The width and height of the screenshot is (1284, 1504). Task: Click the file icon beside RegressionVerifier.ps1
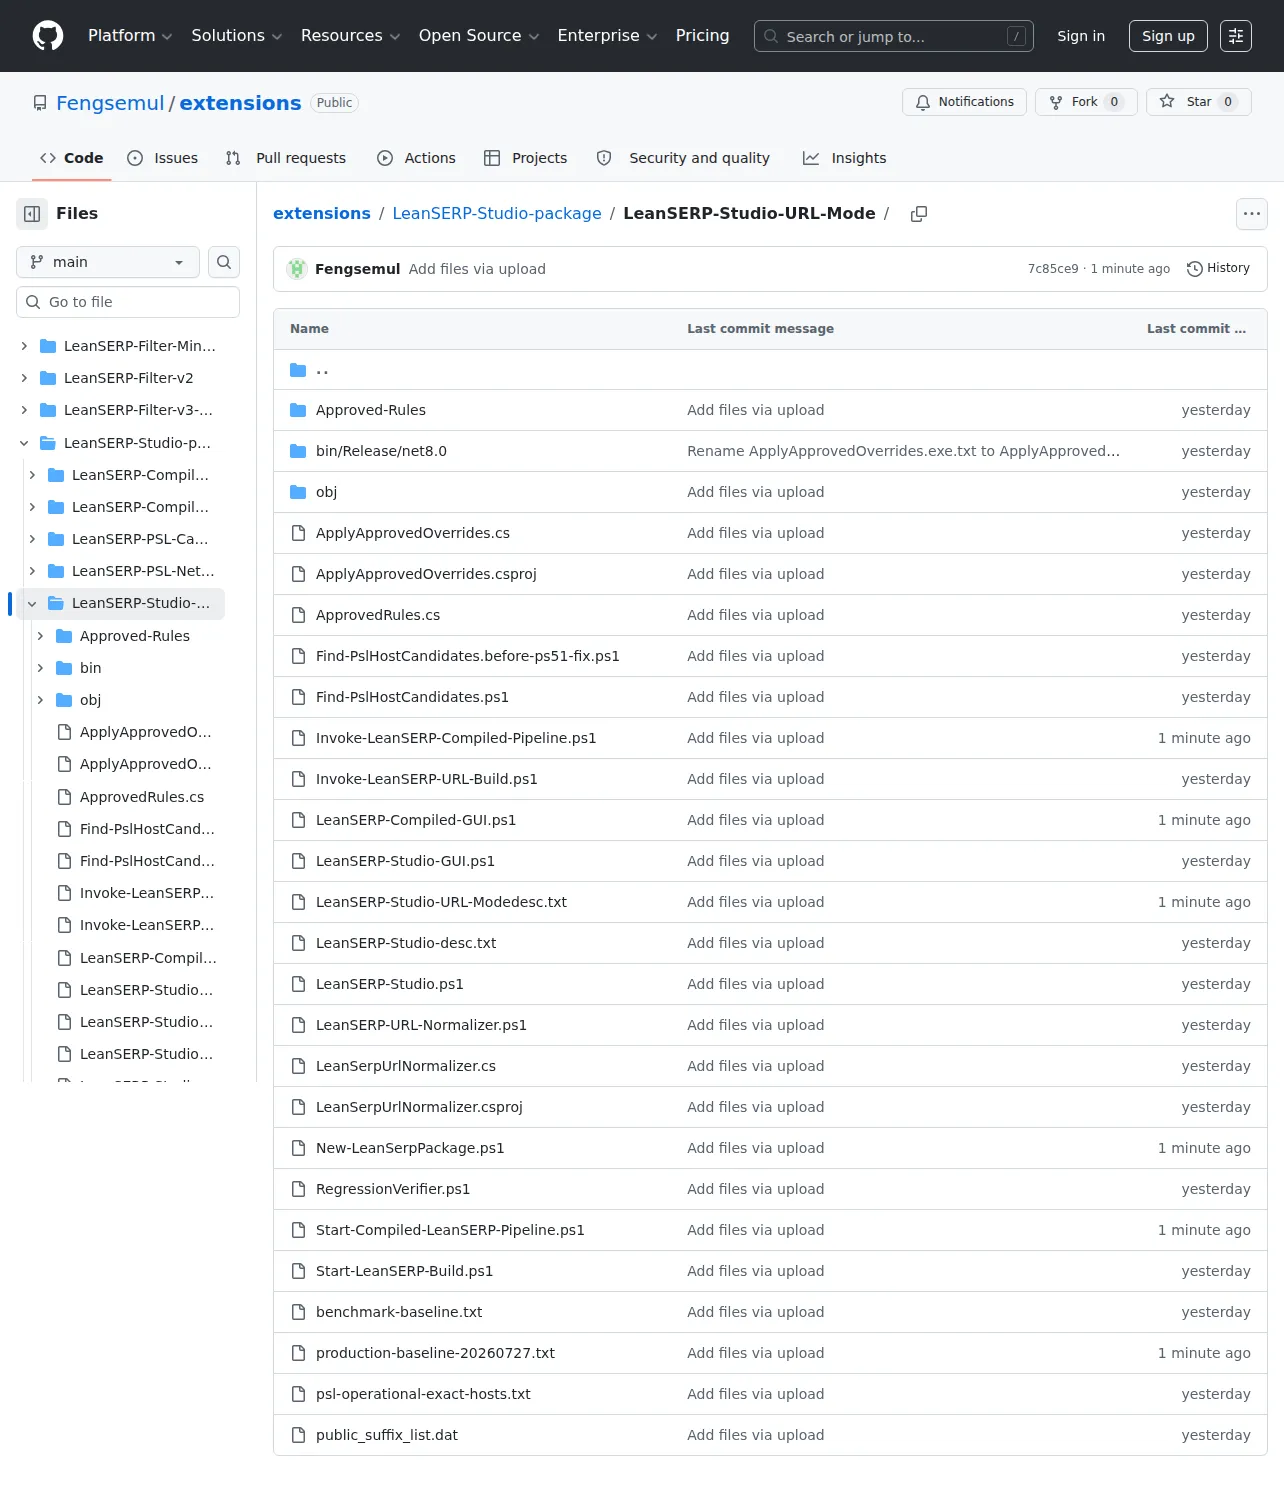(298, 1189)
